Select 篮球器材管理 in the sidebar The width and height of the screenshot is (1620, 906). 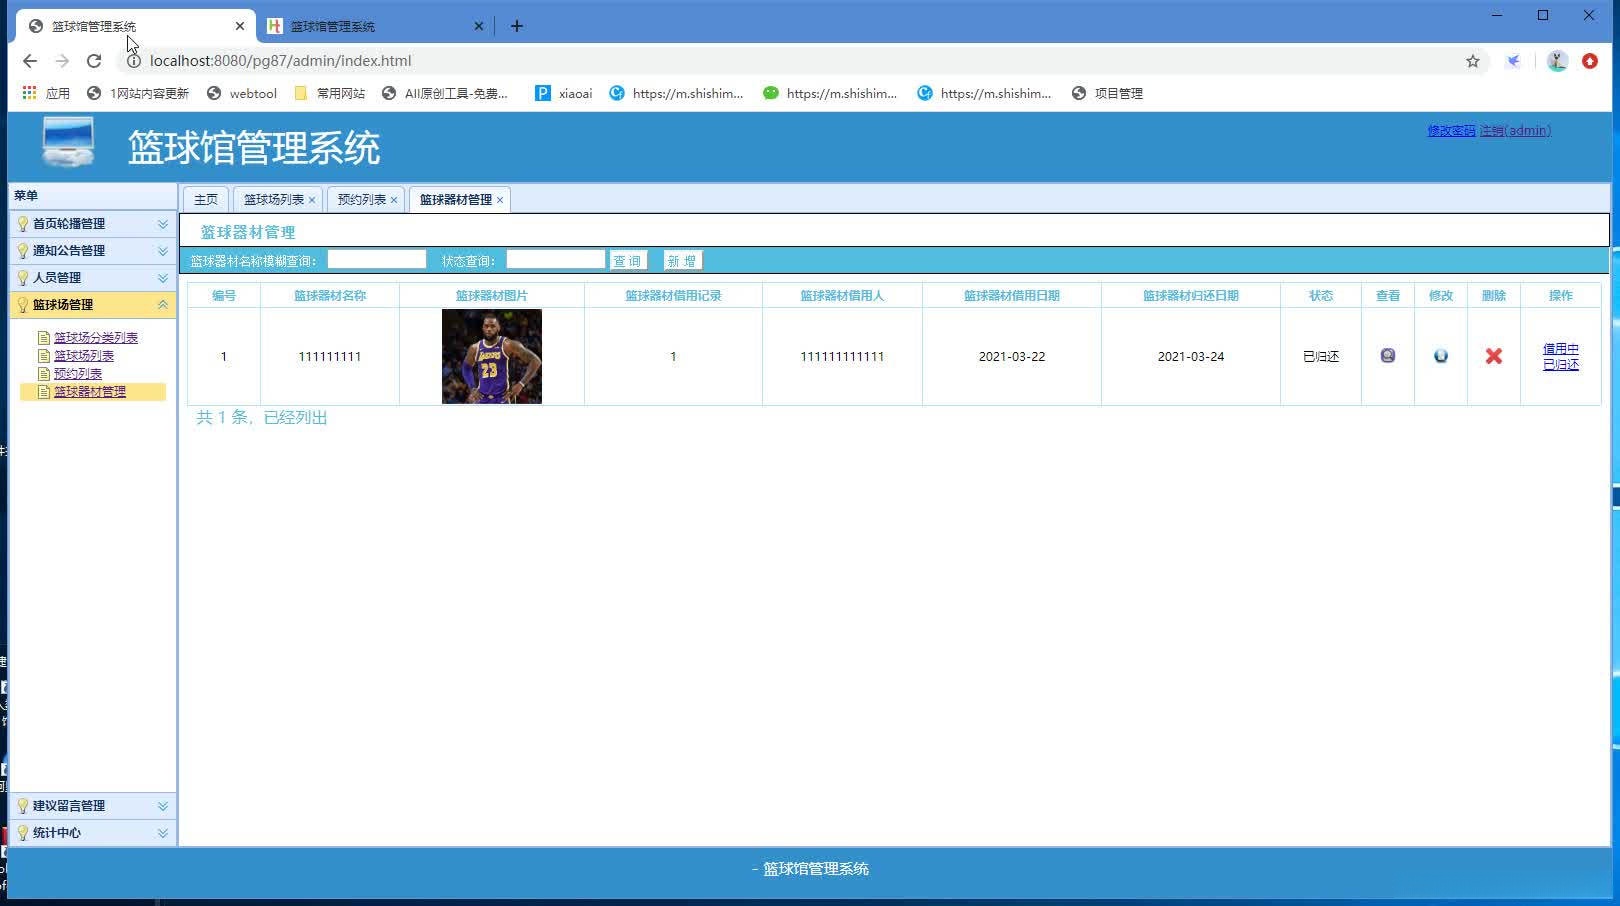click(x=90, y=392)
